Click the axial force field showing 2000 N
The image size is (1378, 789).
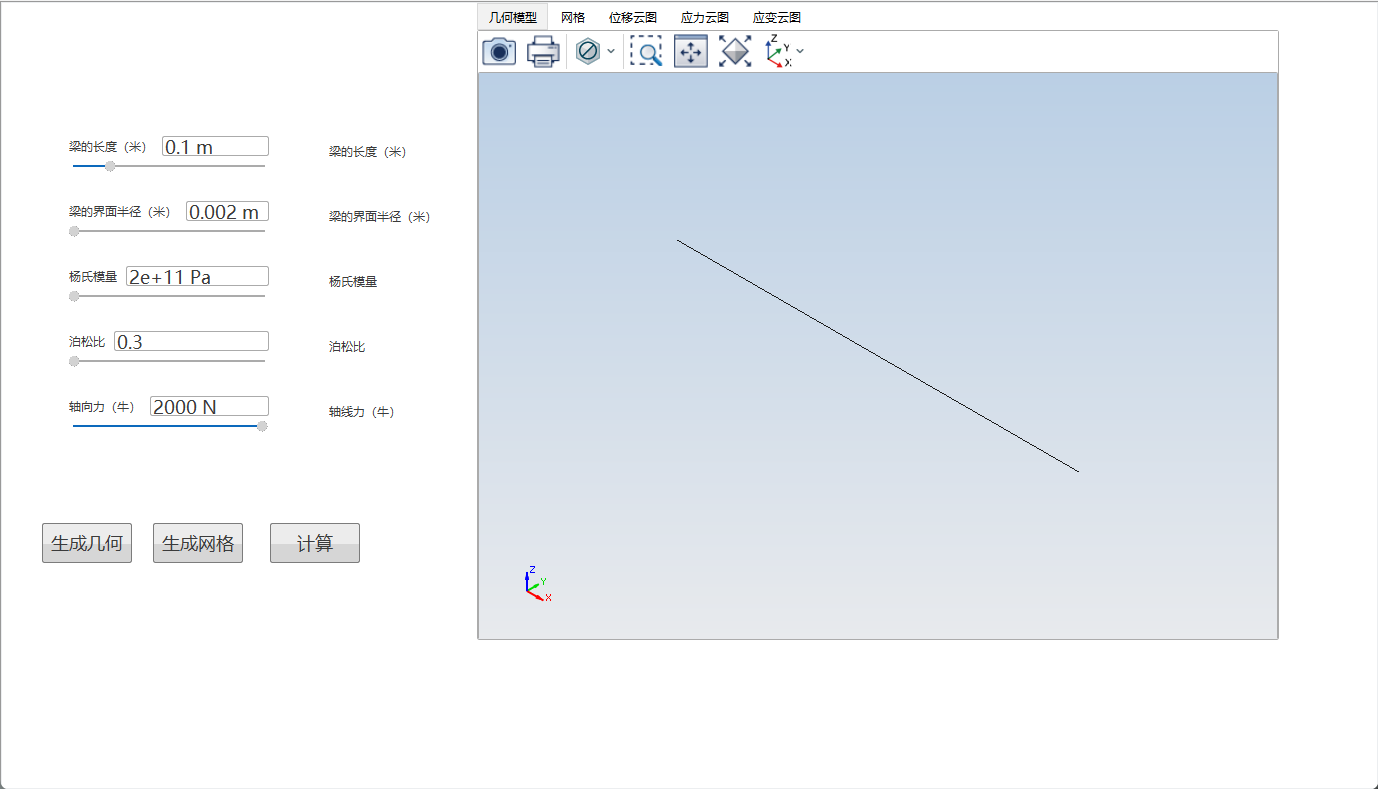click(x=210, y=407)
